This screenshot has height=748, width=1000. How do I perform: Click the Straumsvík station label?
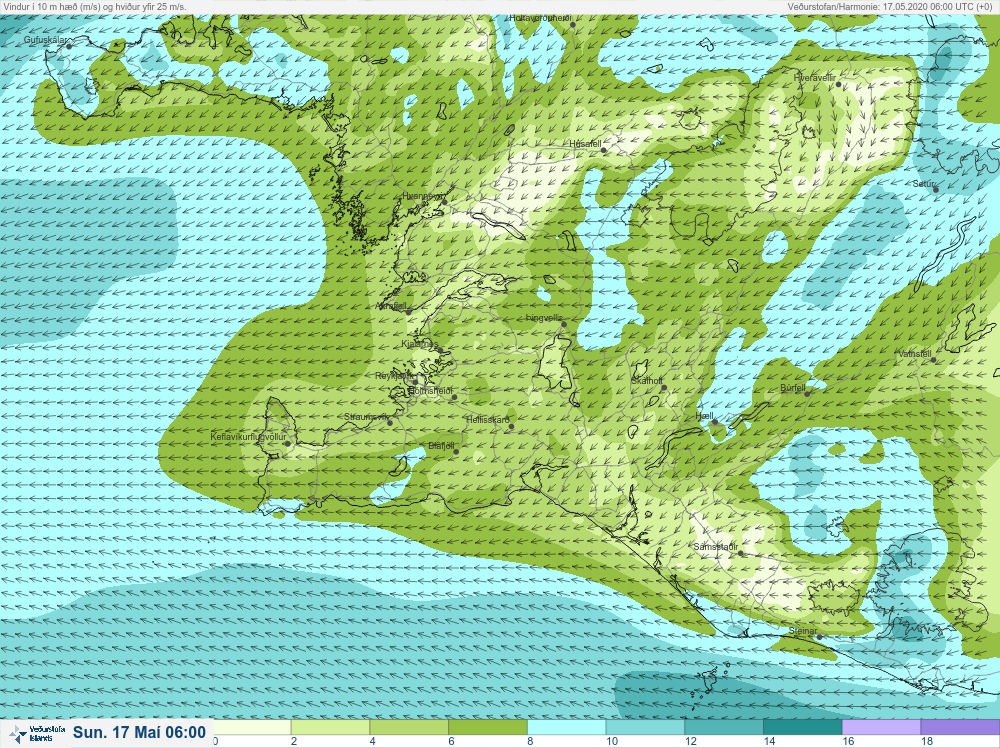(x=366, y=416)
